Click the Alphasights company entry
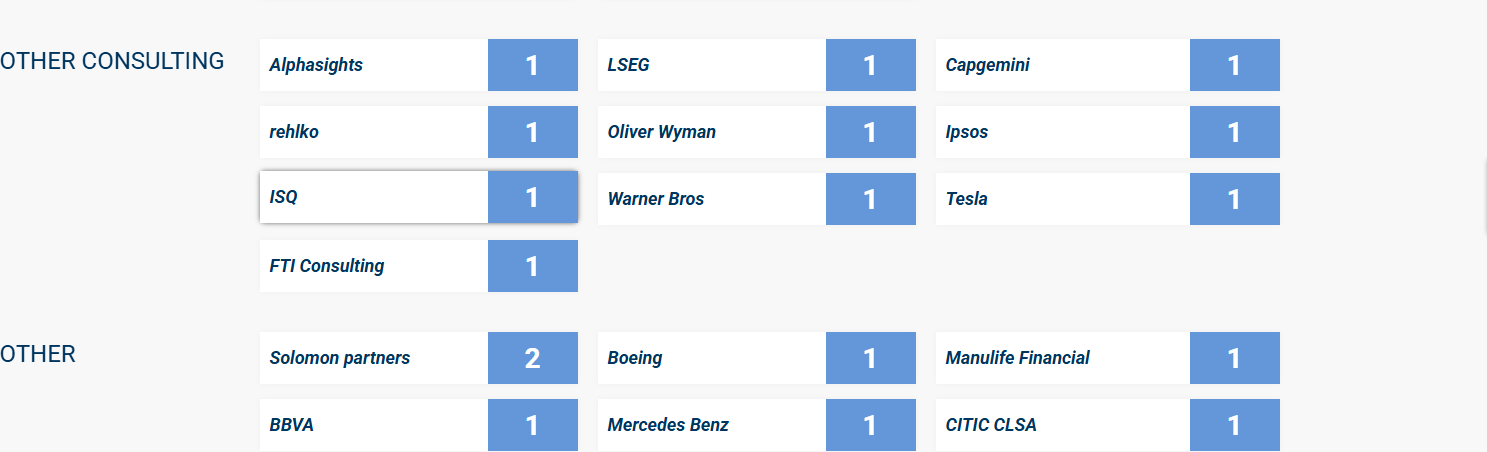The image size is (1487, 452). tap(374, 65)
